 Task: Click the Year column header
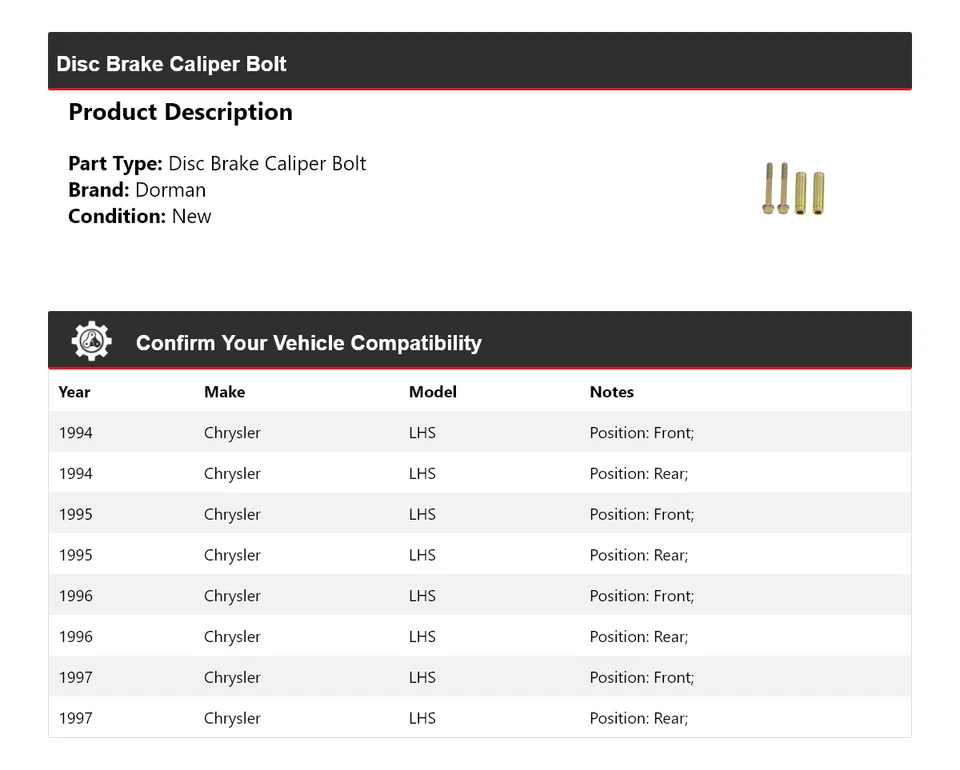[74, 392]
